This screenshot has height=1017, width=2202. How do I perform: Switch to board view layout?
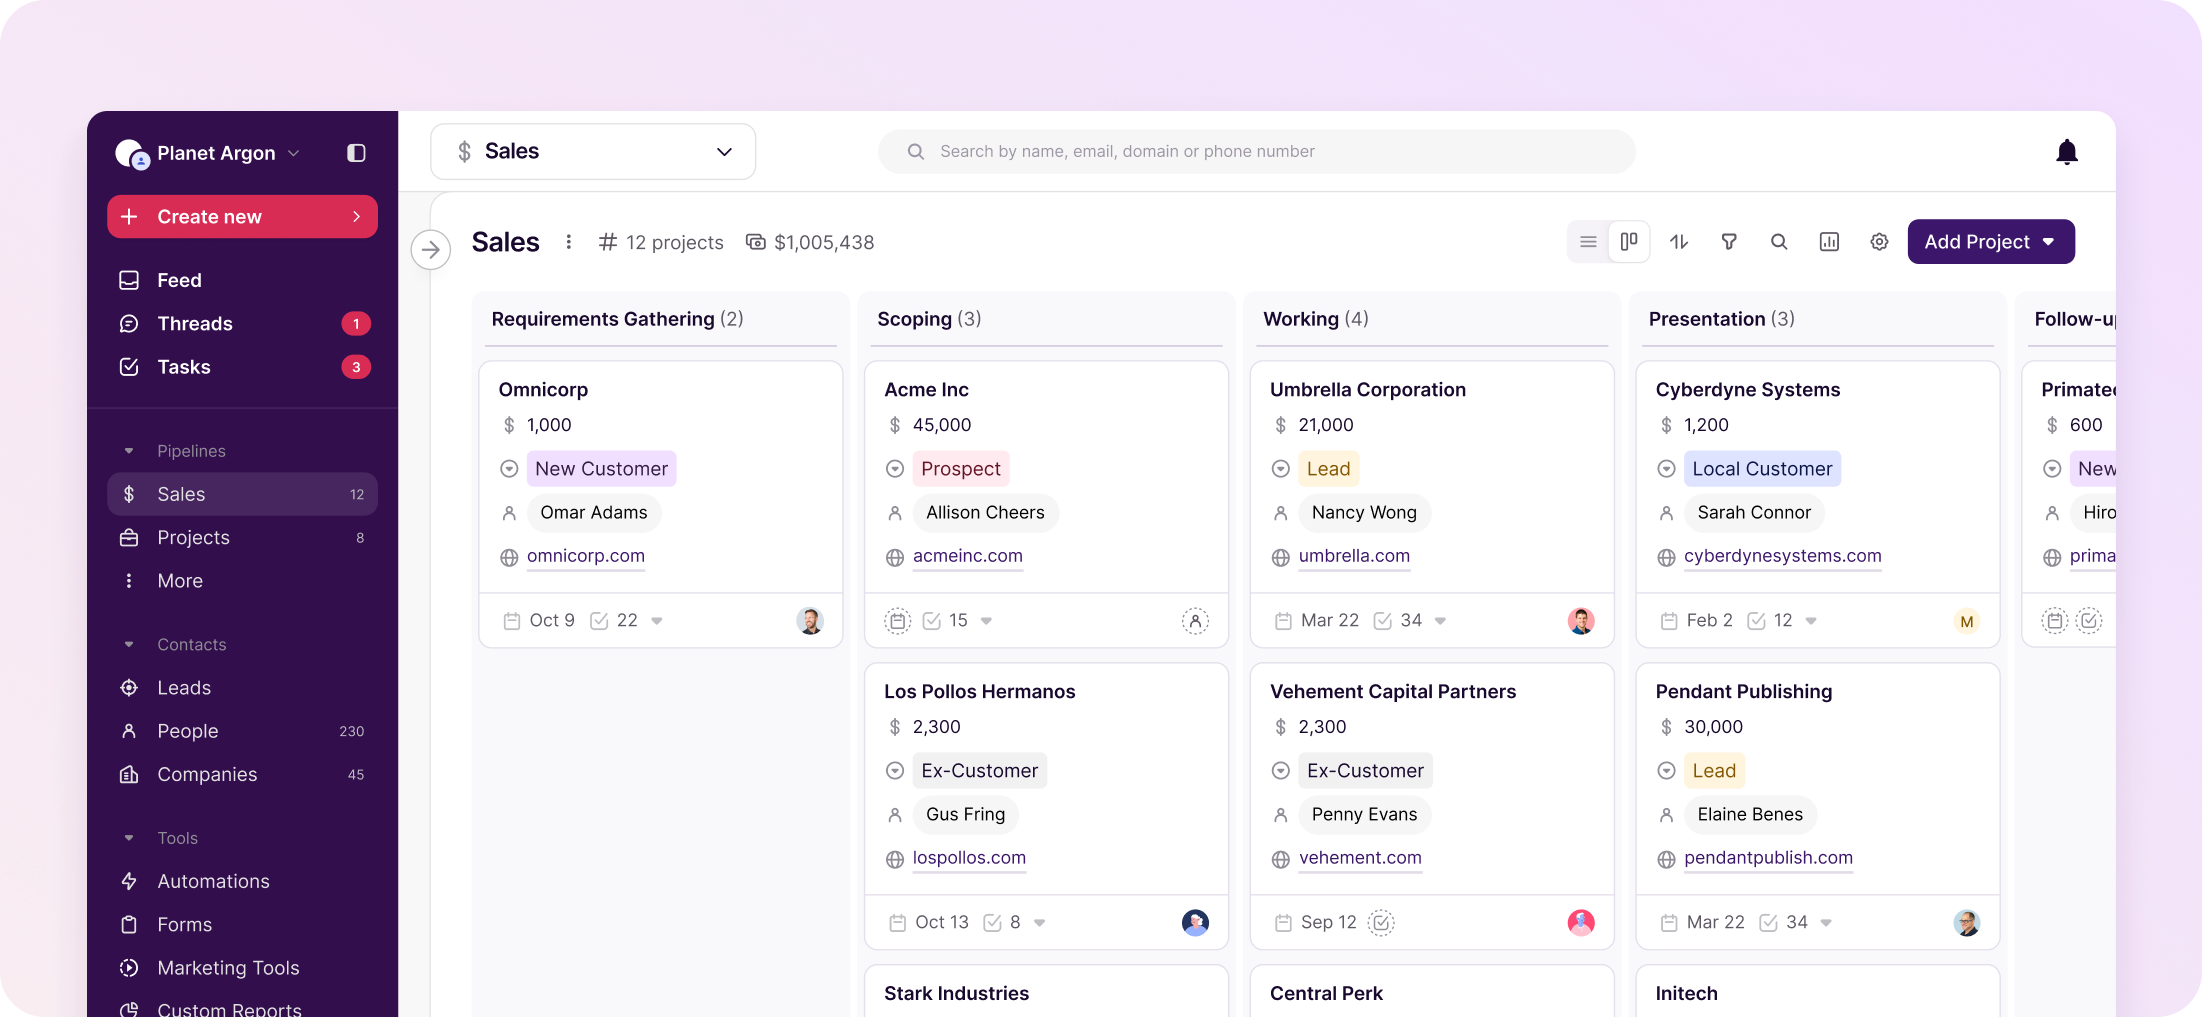pyautogui.click(x=1629, y=242)
